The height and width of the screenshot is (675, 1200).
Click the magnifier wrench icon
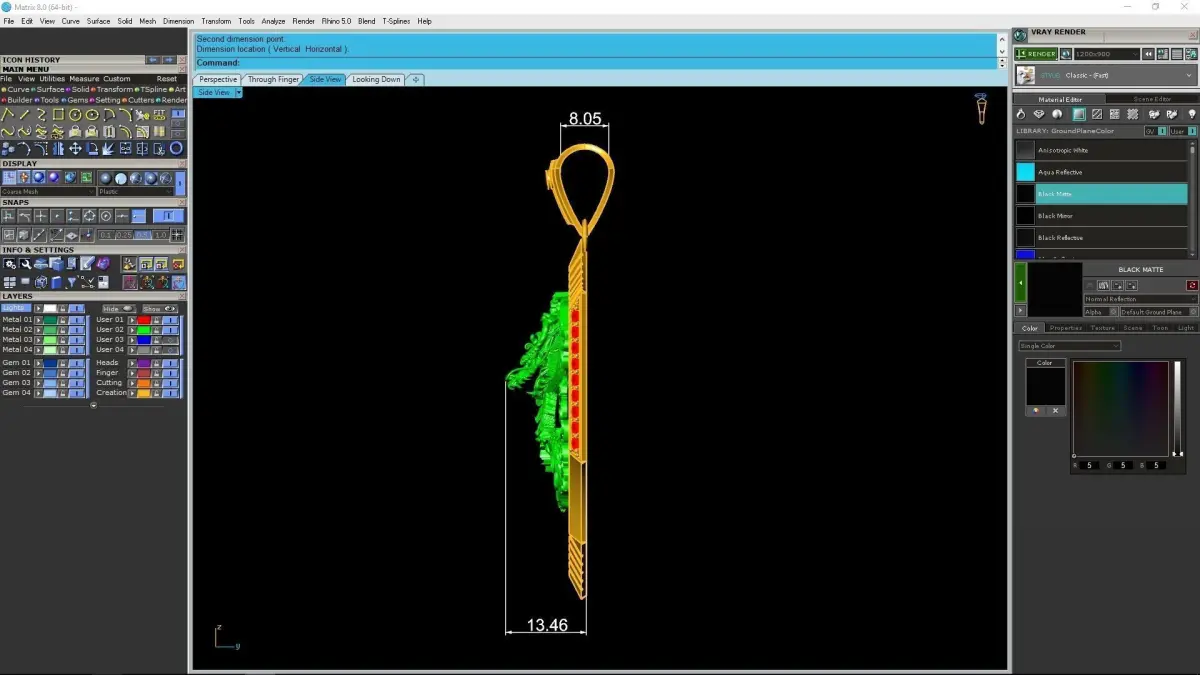click(25, 264)
